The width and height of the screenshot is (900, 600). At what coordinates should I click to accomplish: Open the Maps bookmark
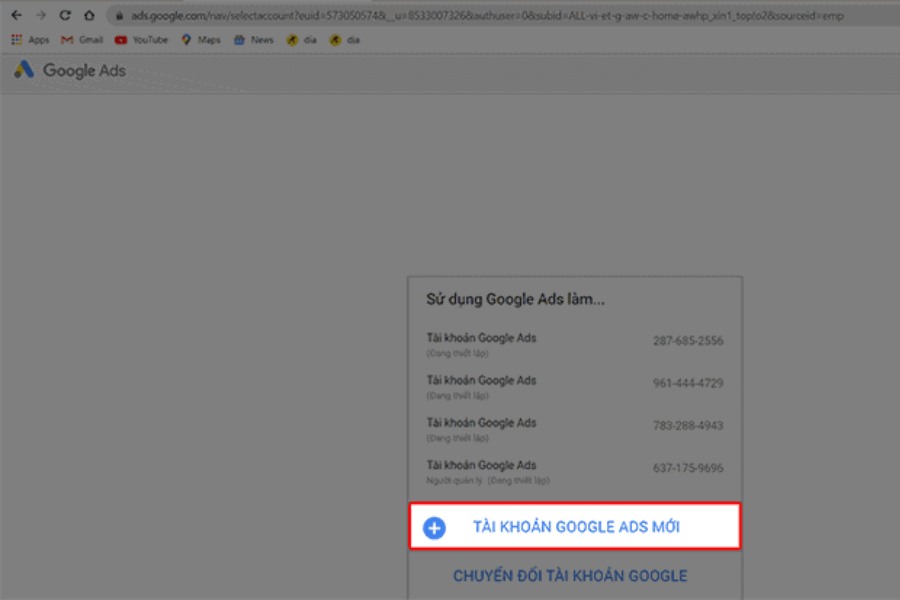tap(201, 40)
